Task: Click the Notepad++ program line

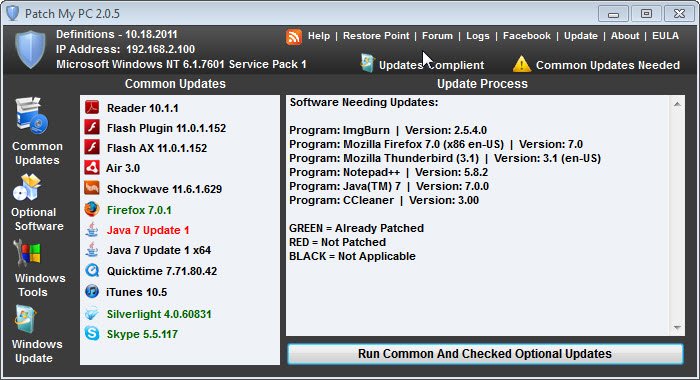Action: click(388, 172)
